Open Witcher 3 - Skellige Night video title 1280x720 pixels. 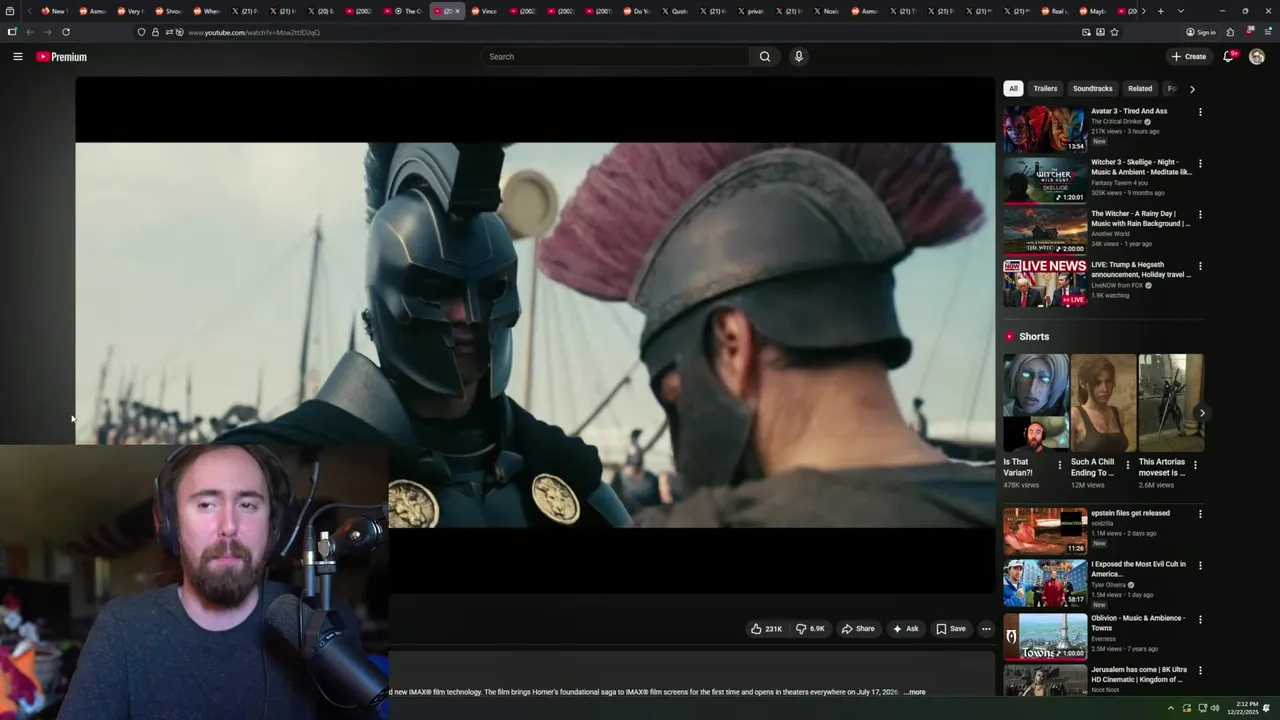pyautogui.click(x=1141, y=167)
